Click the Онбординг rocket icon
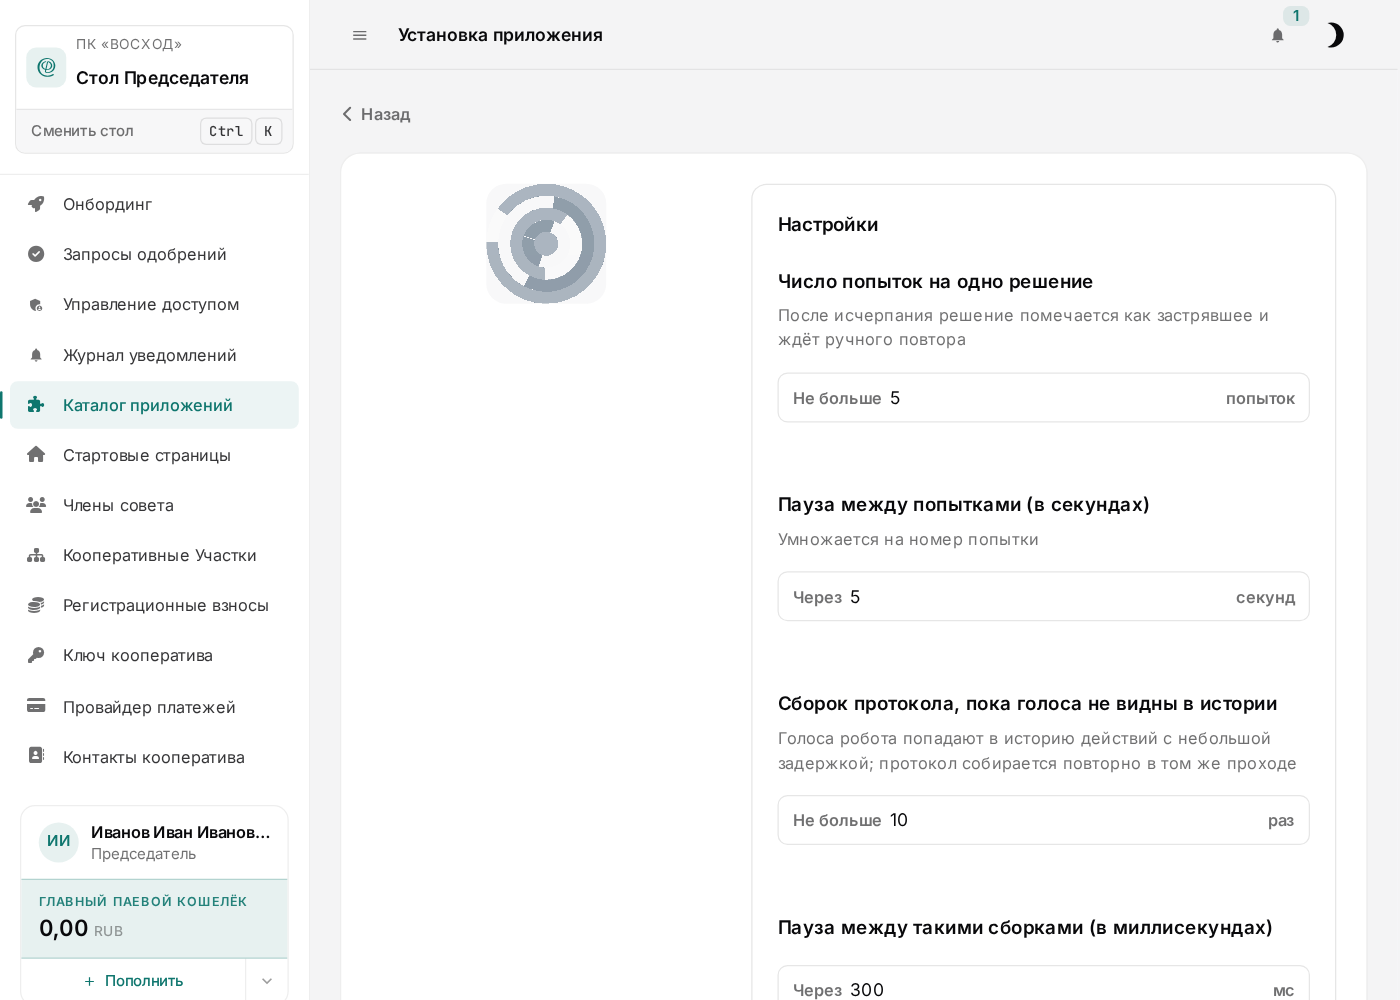This screenshot has height=1000, width=1400. click(x=36, y=204)
